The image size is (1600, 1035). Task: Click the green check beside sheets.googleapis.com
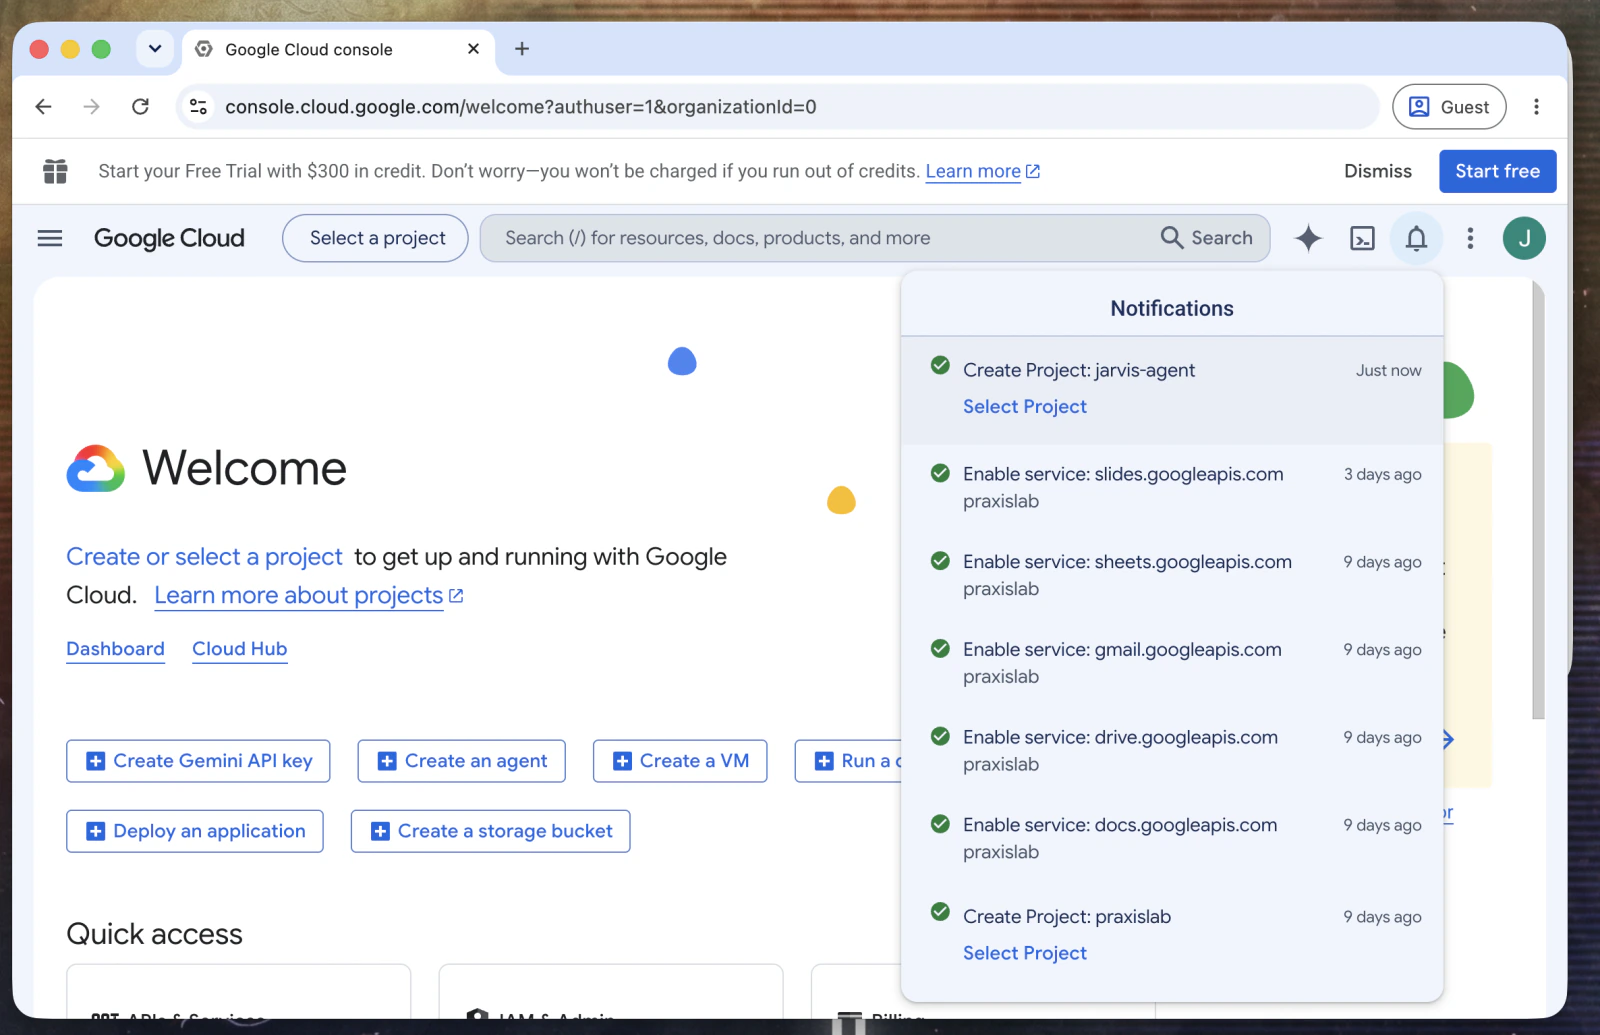(x=940, y=561)
